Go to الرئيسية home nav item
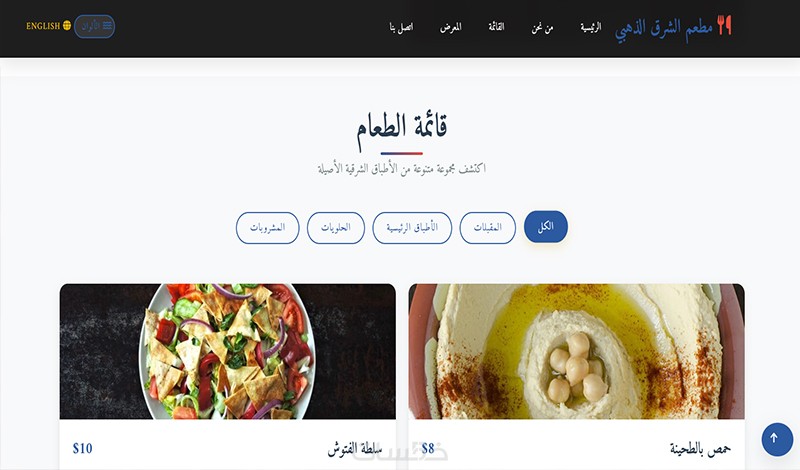Screen dimensions: 800x470 point(591,27)
